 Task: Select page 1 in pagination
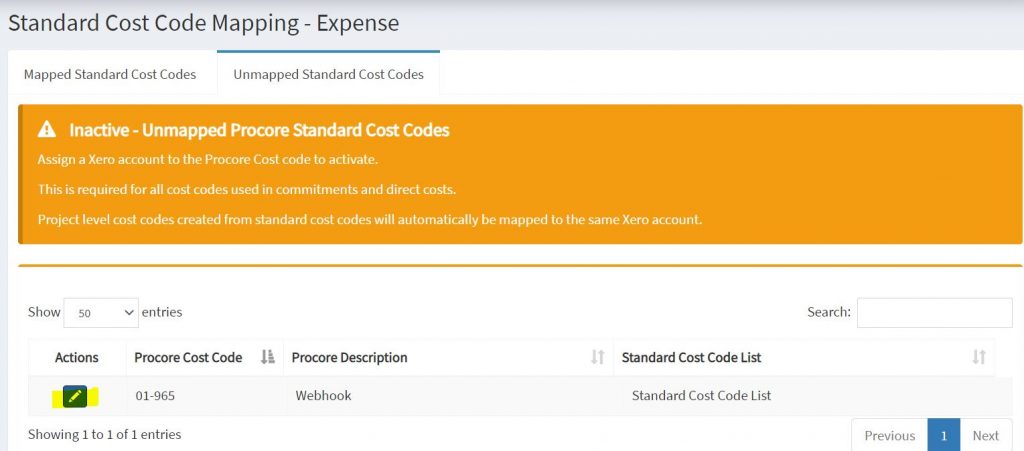(943, 435)
